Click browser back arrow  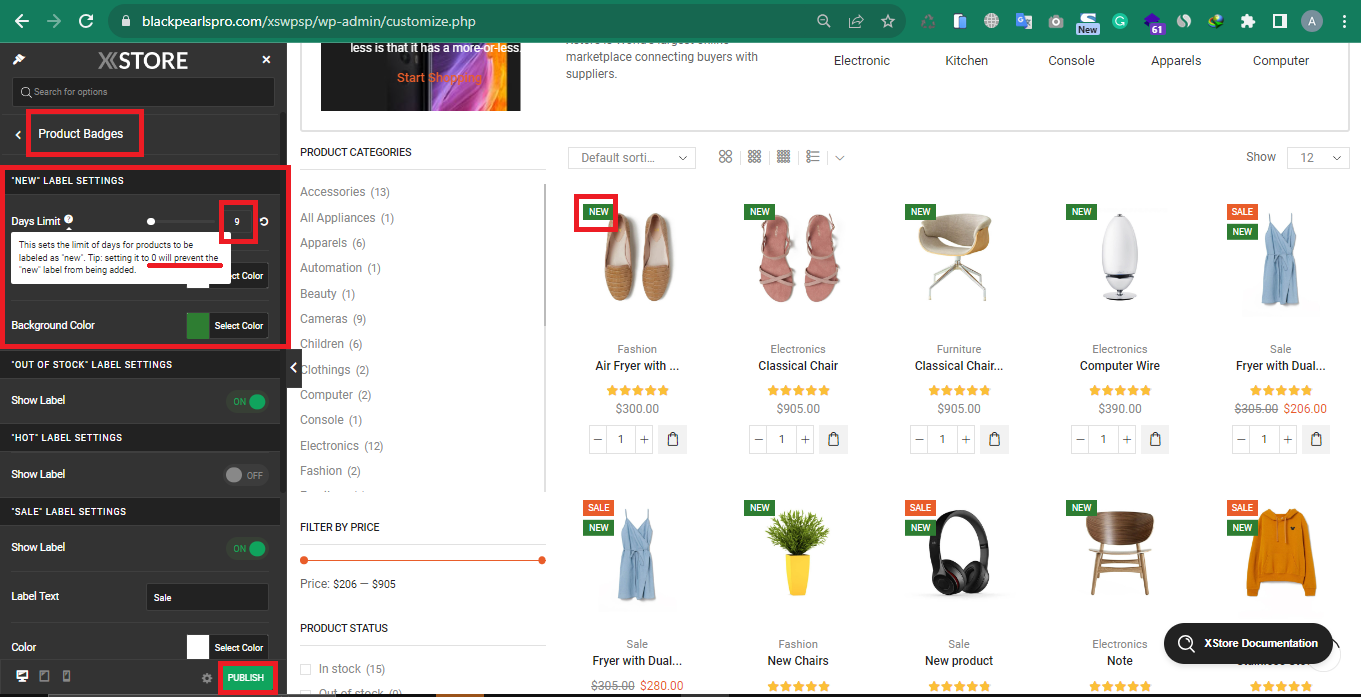(x=21, y=20)
